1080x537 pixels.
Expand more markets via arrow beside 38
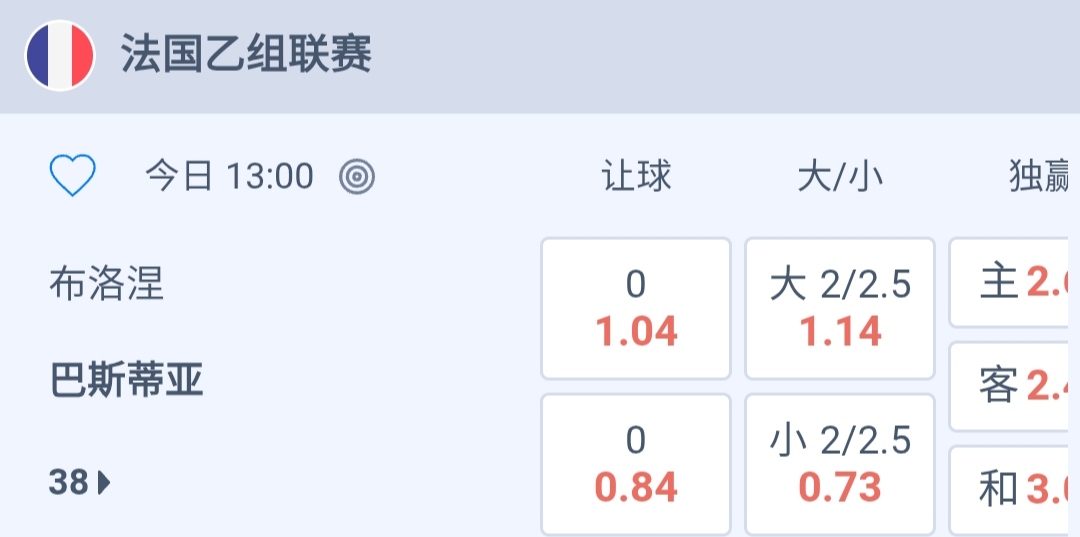click(x=104, y=484)
